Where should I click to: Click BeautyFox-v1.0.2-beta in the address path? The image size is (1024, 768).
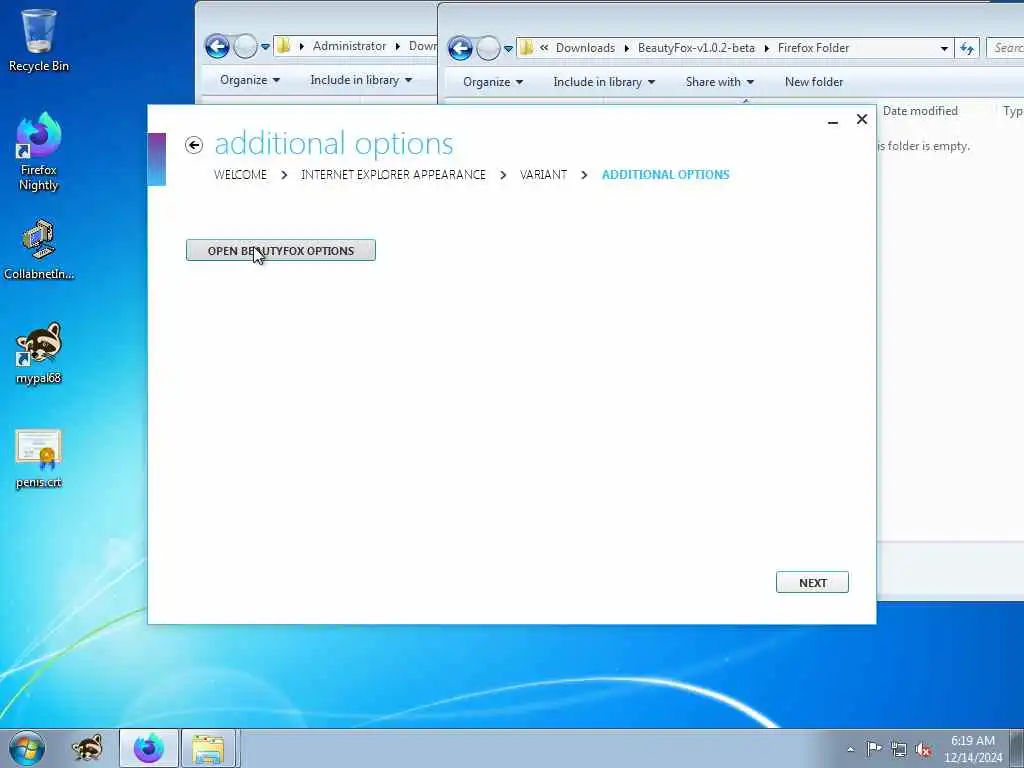point(696,48)
